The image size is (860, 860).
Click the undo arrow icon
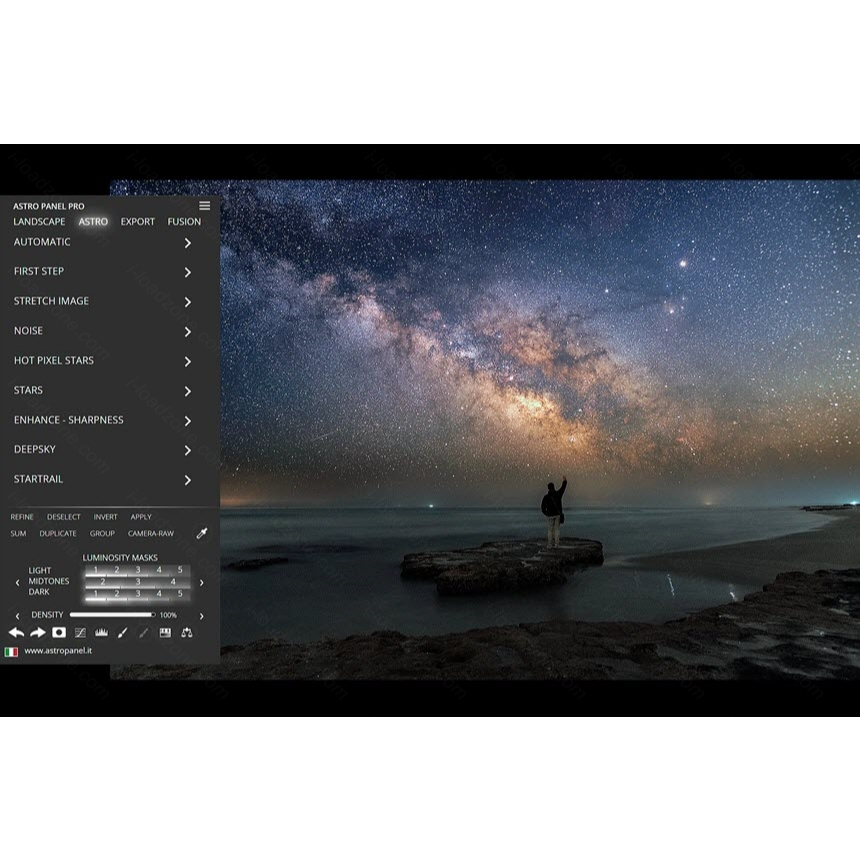coord(16,632)
